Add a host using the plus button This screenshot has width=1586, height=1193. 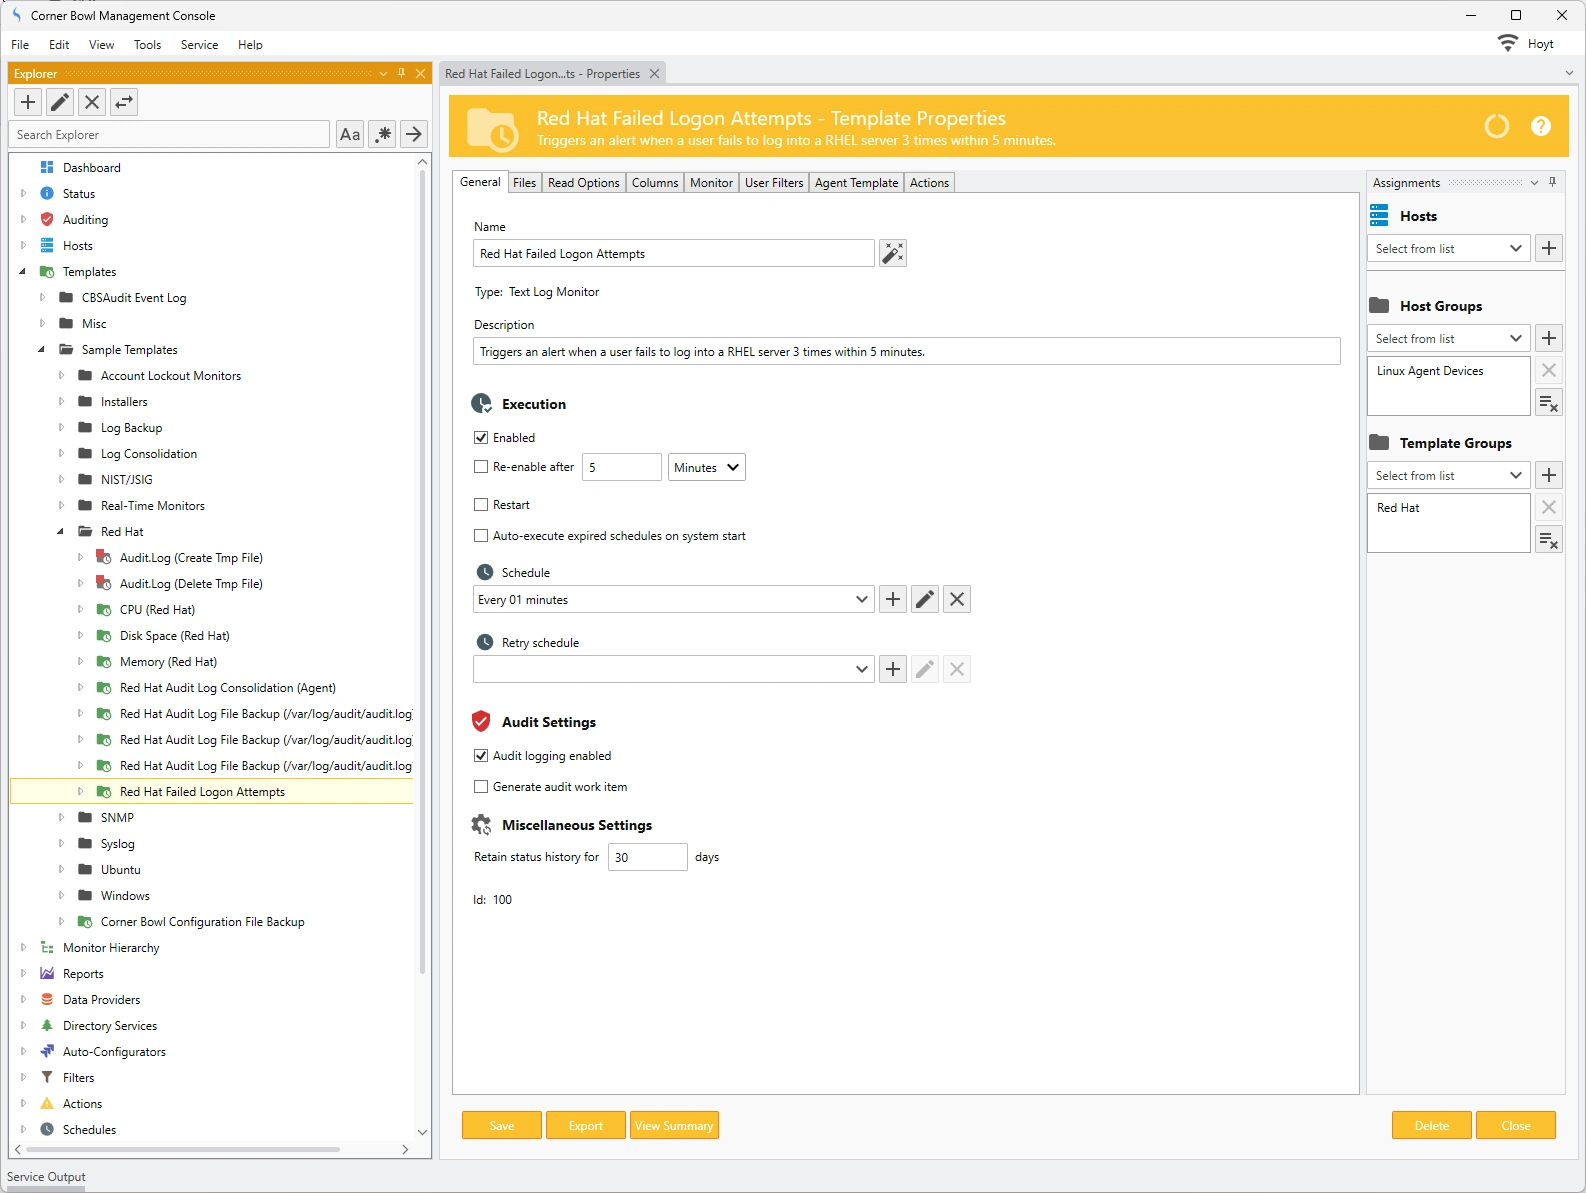tap(1548, 249)
